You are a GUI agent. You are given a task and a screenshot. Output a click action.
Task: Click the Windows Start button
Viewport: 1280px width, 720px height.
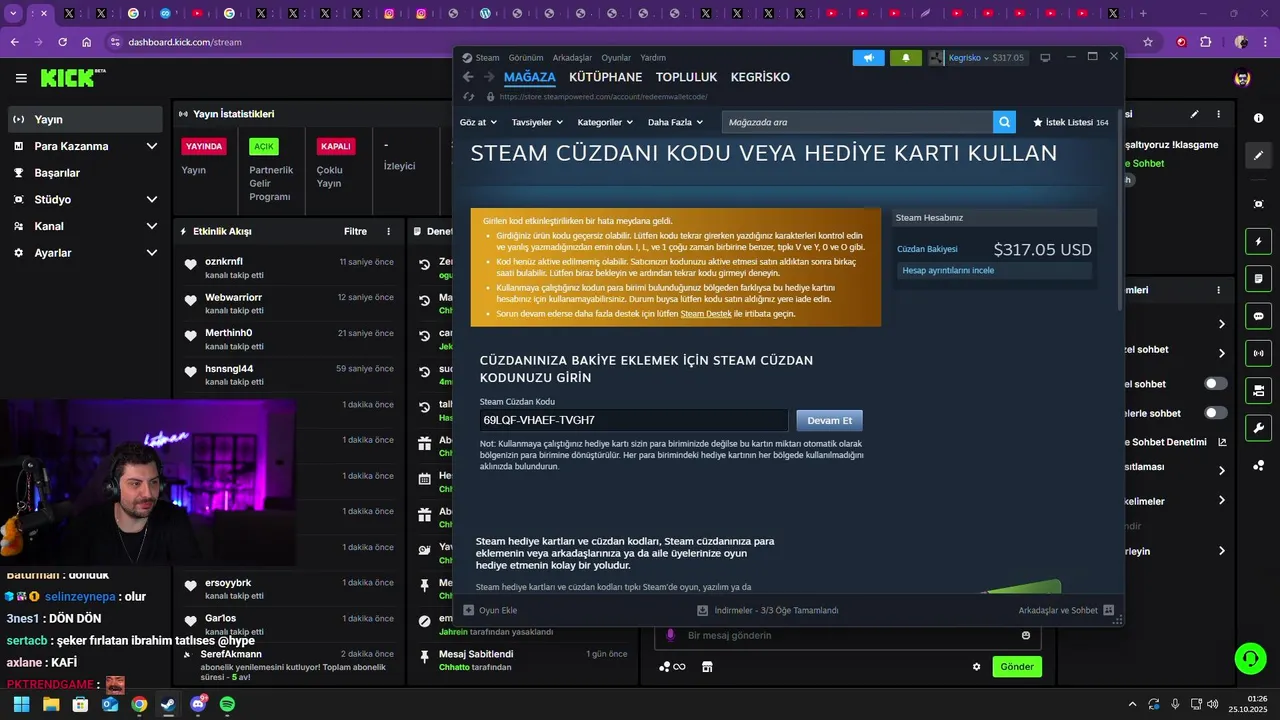click(21, 704)
